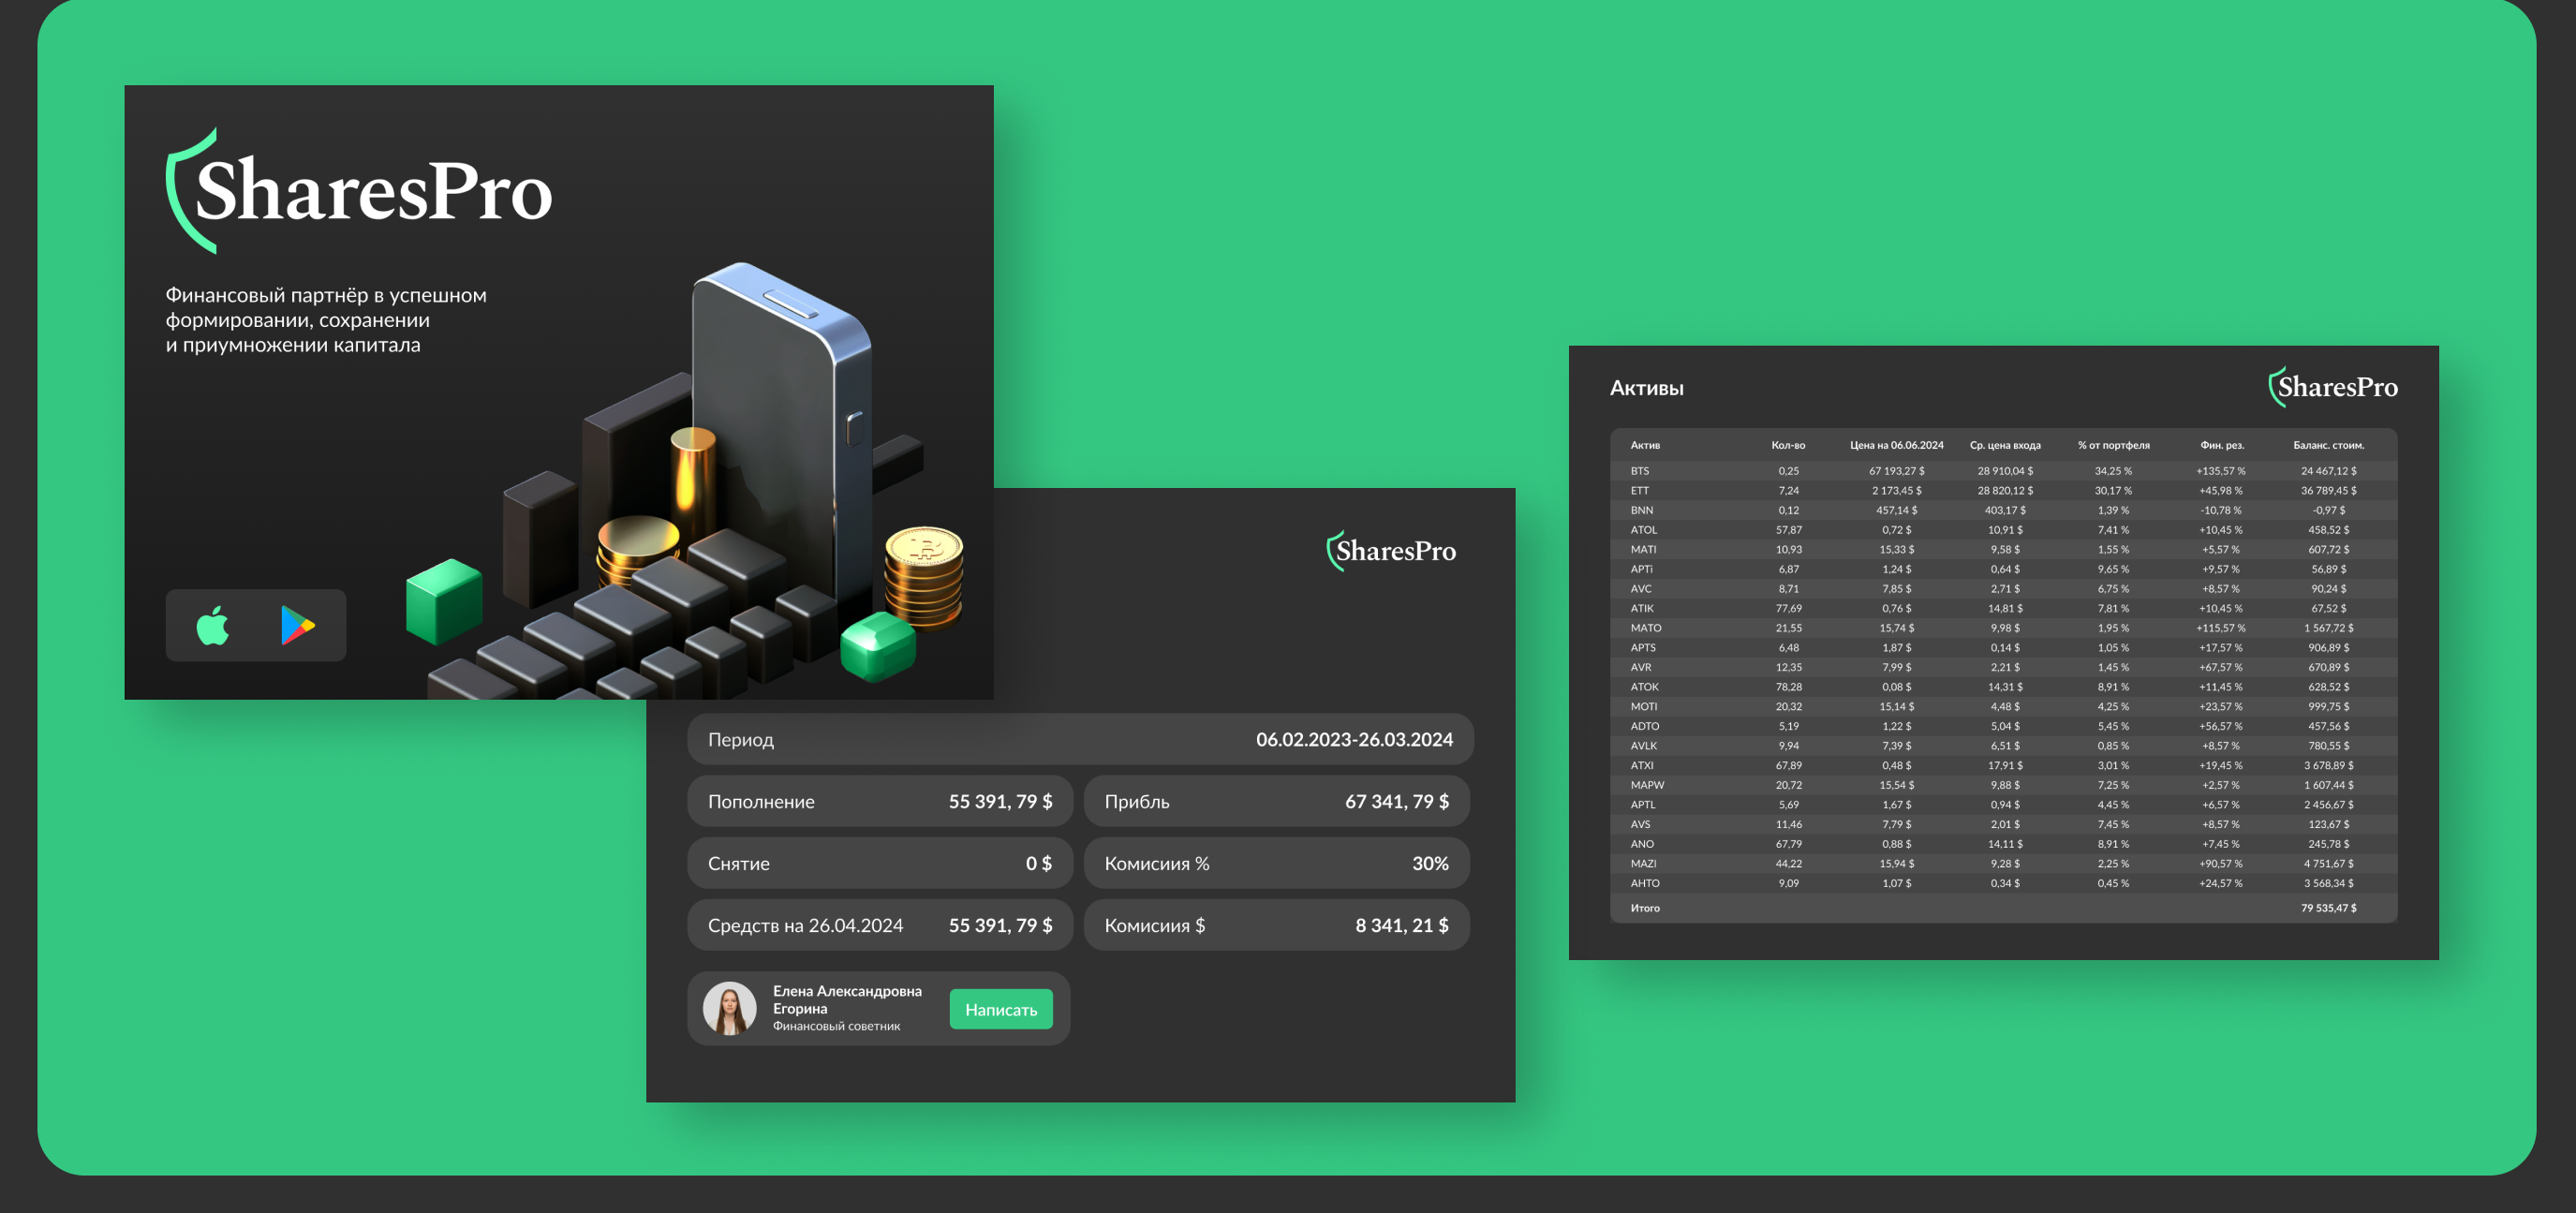The image size is (2576, 1213).
Task: Click the Фин. рез. column header
Action: coord(2221,446)
